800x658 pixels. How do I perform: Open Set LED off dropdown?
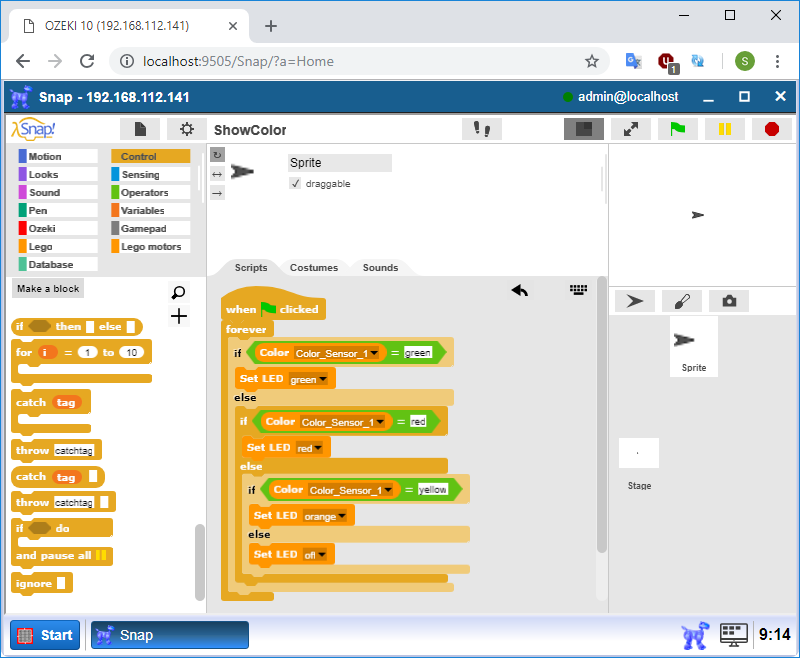click(x=321, y=554)
